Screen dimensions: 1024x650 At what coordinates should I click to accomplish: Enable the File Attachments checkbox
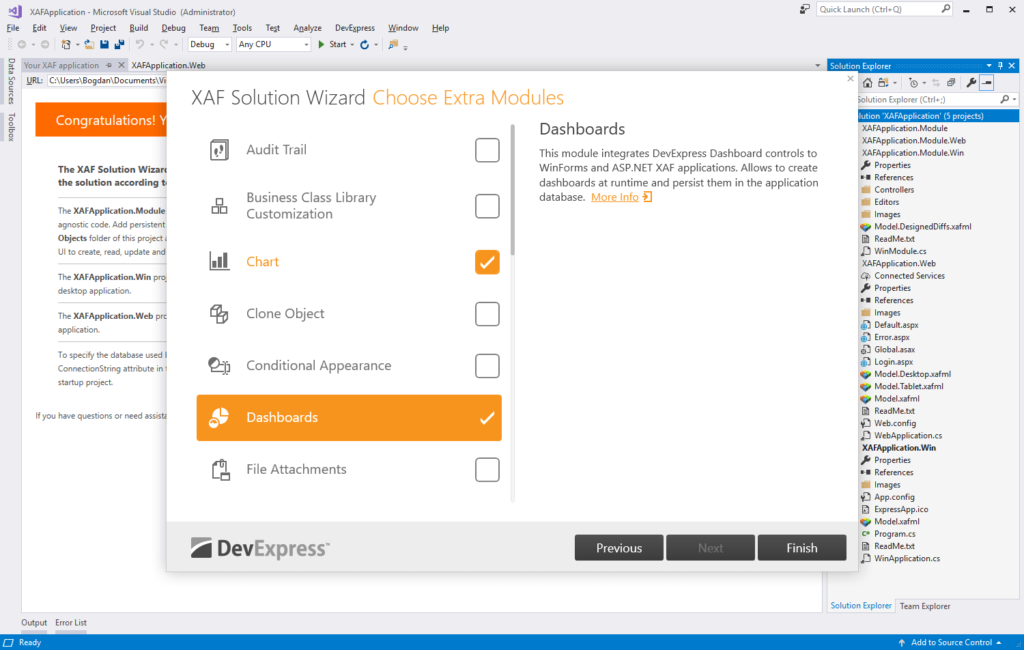point(487,469)
